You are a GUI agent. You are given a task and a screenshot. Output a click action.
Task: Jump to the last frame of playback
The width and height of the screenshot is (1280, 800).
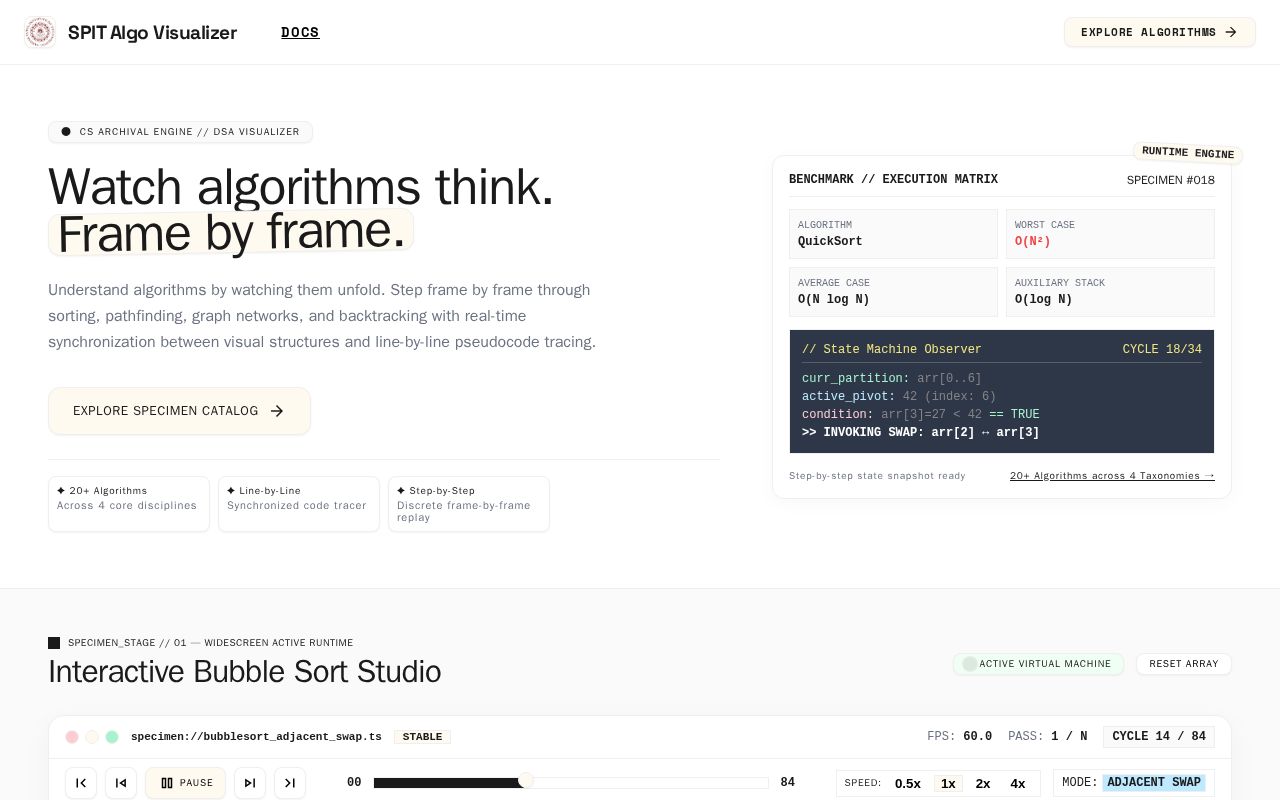[x=290, y=783]
